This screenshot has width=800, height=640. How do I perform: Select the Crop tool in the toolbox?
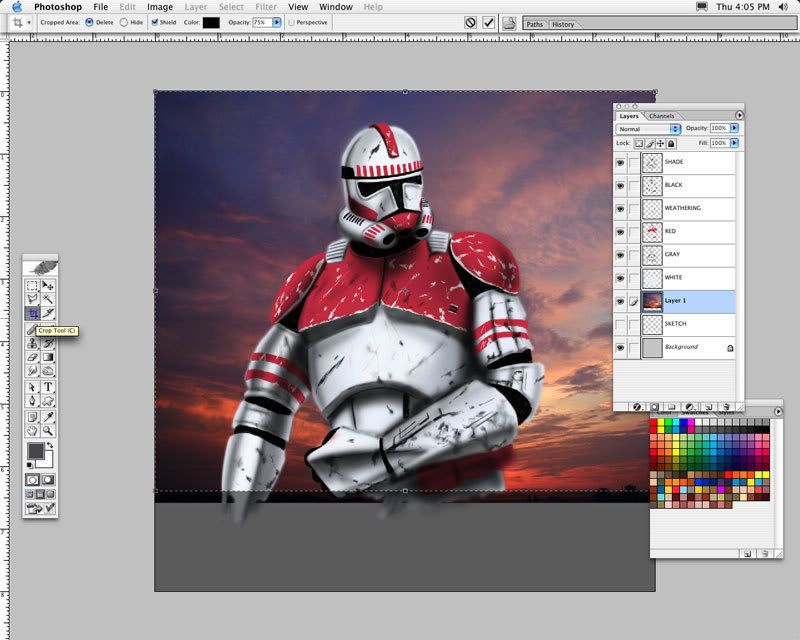pos(32,313)
